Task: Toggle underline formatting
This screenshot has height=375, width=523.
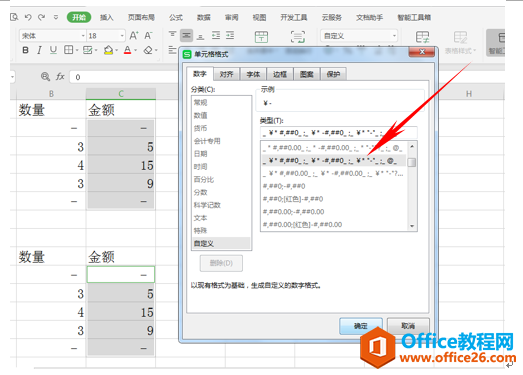Action: [53, 50]
